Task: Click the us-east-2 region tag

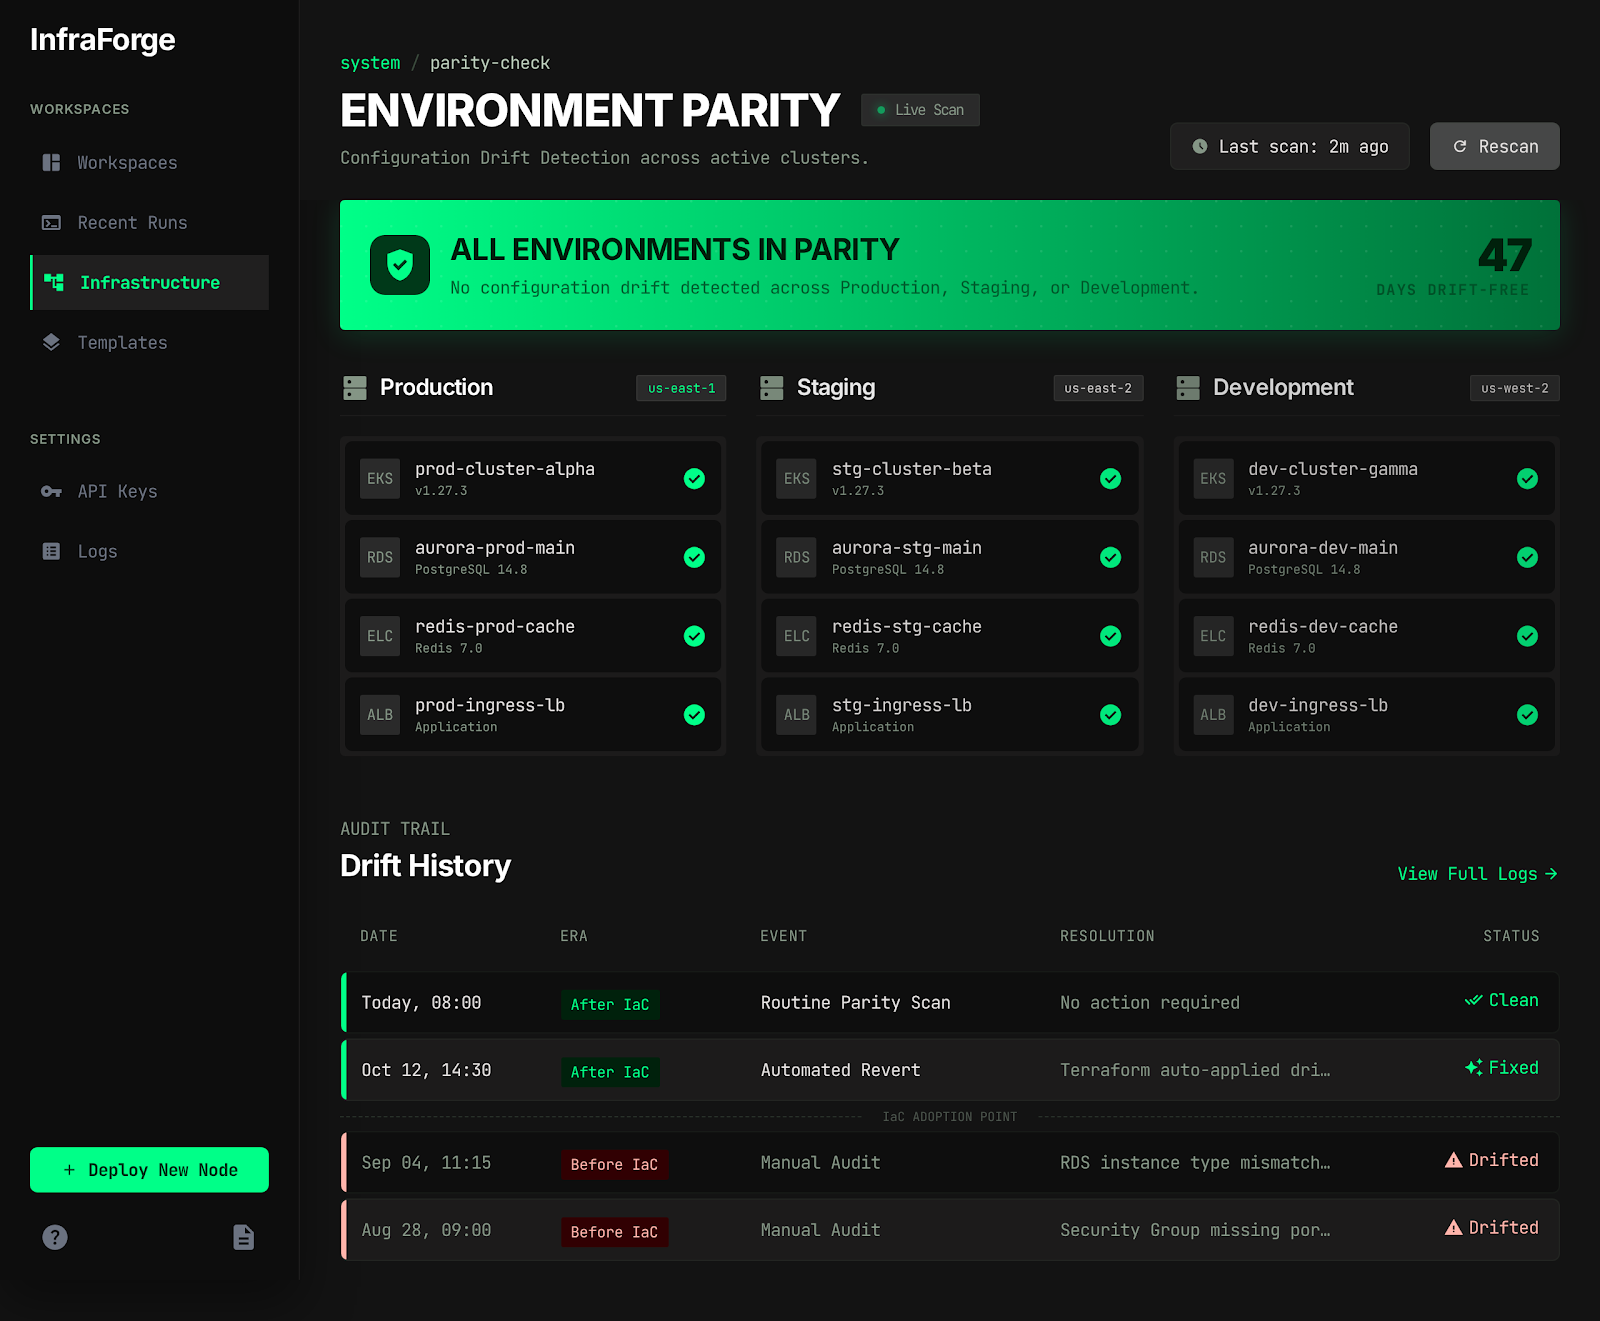Action: click(1098, 388)
